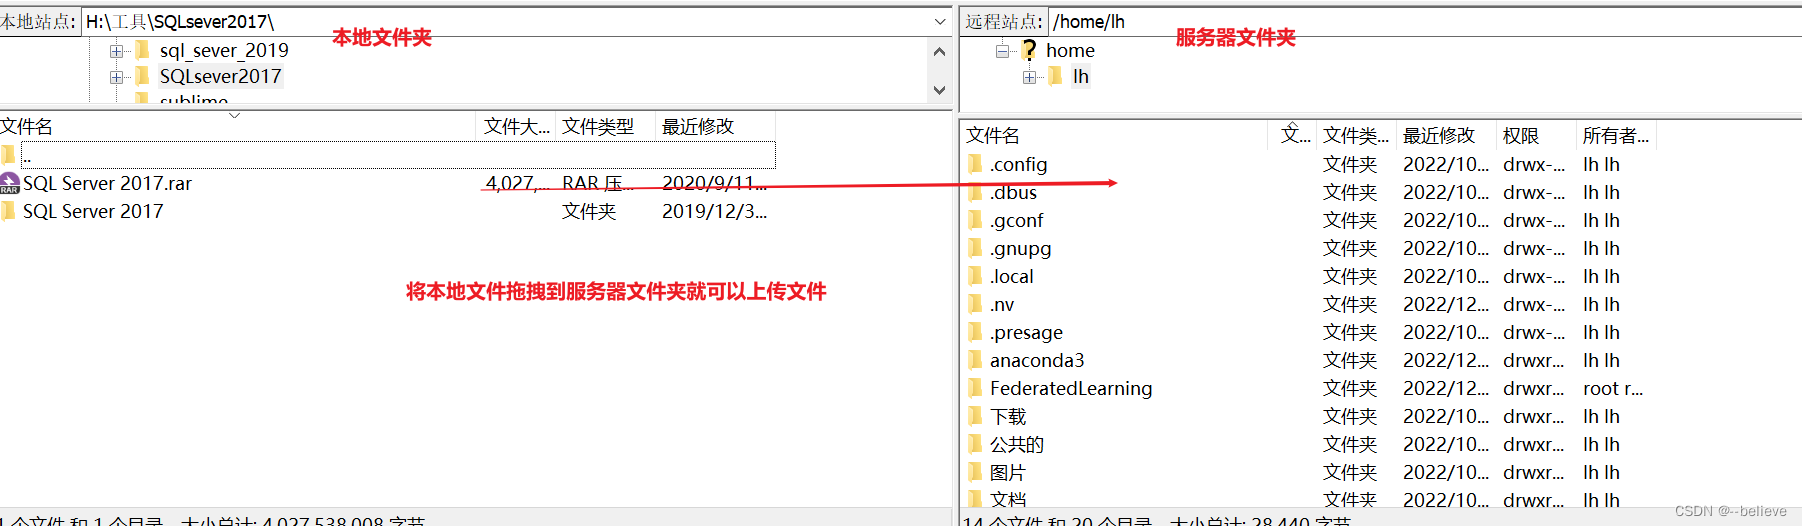Select the .config remote folder
The width and height of the screenshot is (1802, 526).
(x=1018, y=164)
